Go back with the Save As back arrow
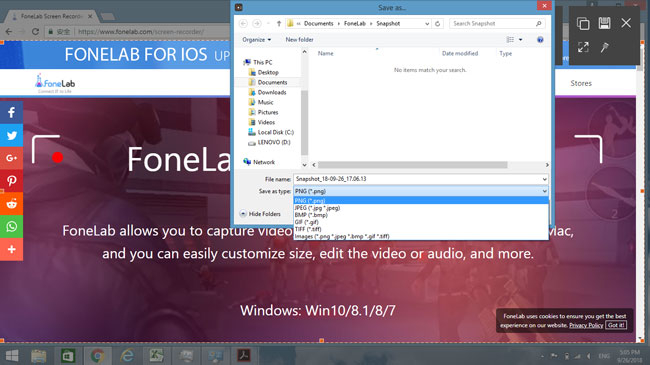Viewport: 650px width, 365px height. tap(244, 24)
